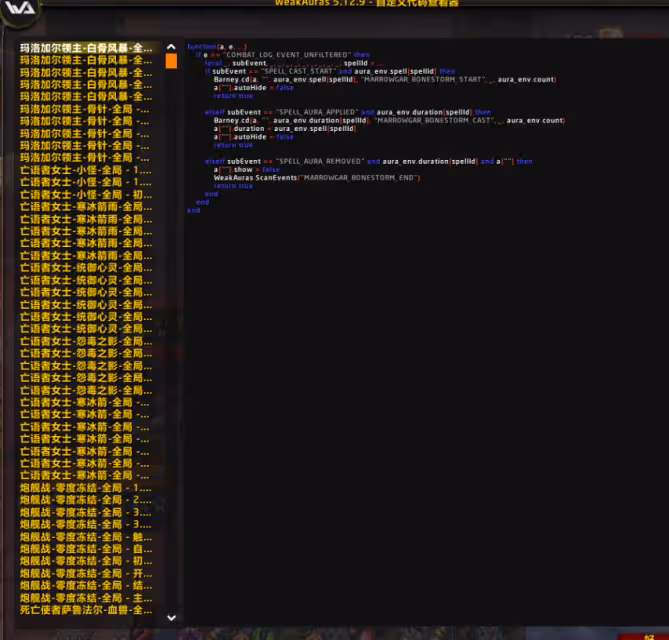
Task: Click the a[""].duration assignment line
Action: click(285, 128)
